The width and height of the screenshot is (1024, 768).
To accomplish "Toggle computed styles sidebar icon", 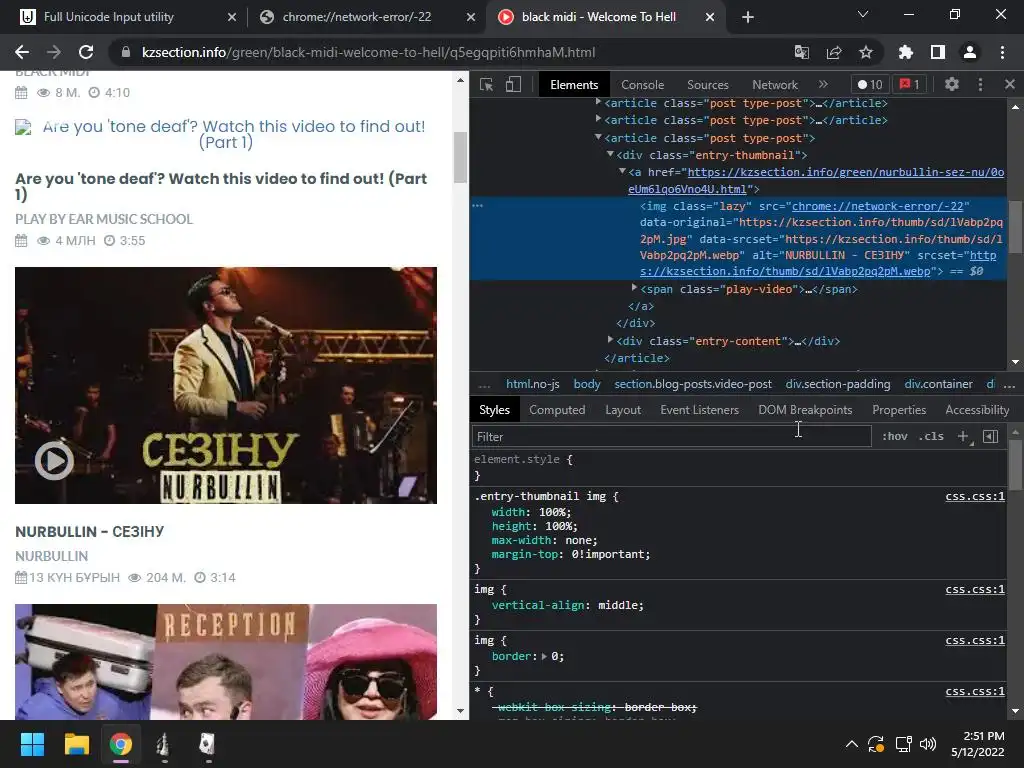I will click(991, 436).
